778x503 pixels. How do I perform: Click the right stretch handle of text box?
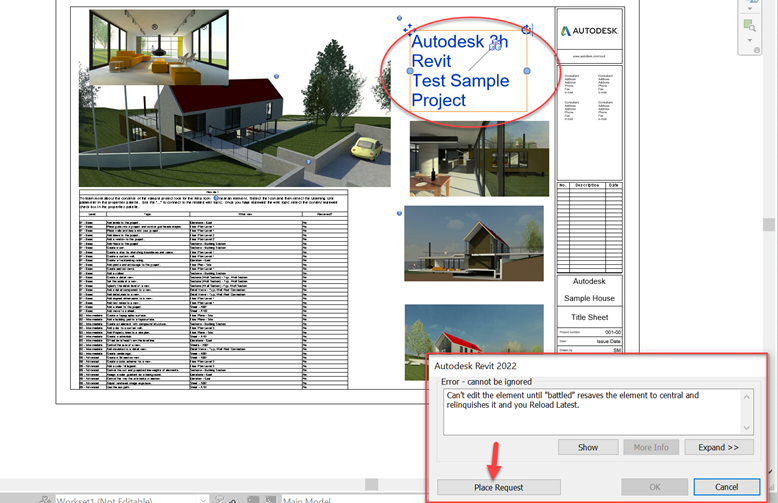(527, 71)
